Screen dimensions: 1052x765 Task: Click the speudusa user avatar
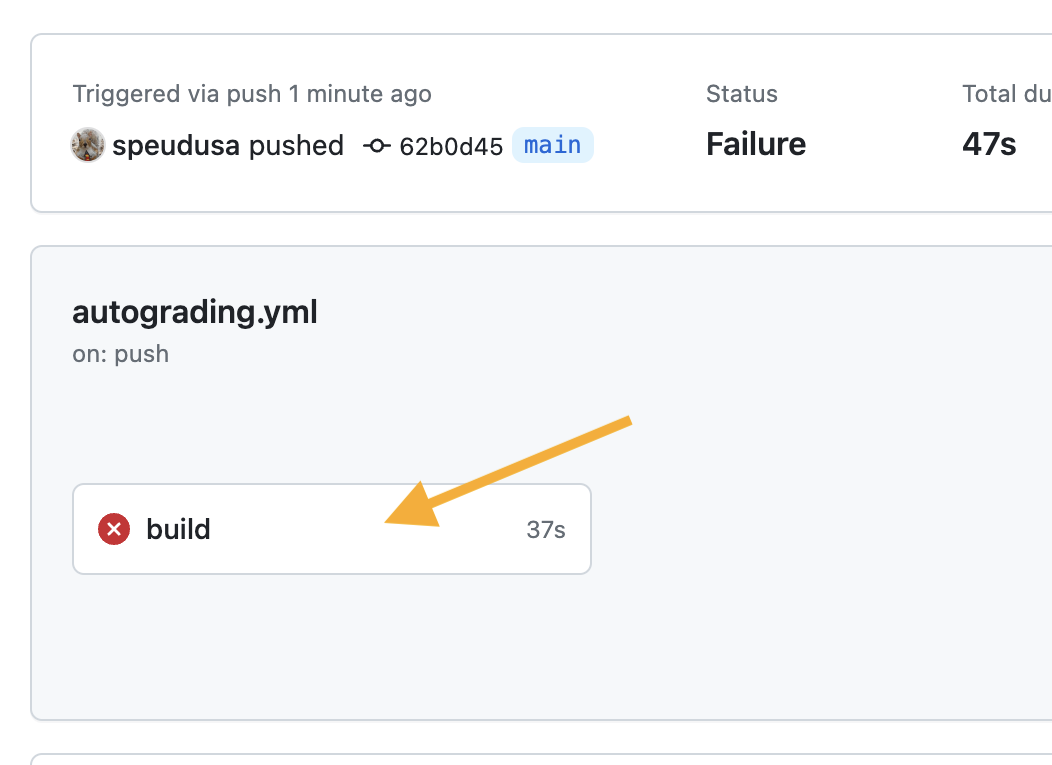88,146
